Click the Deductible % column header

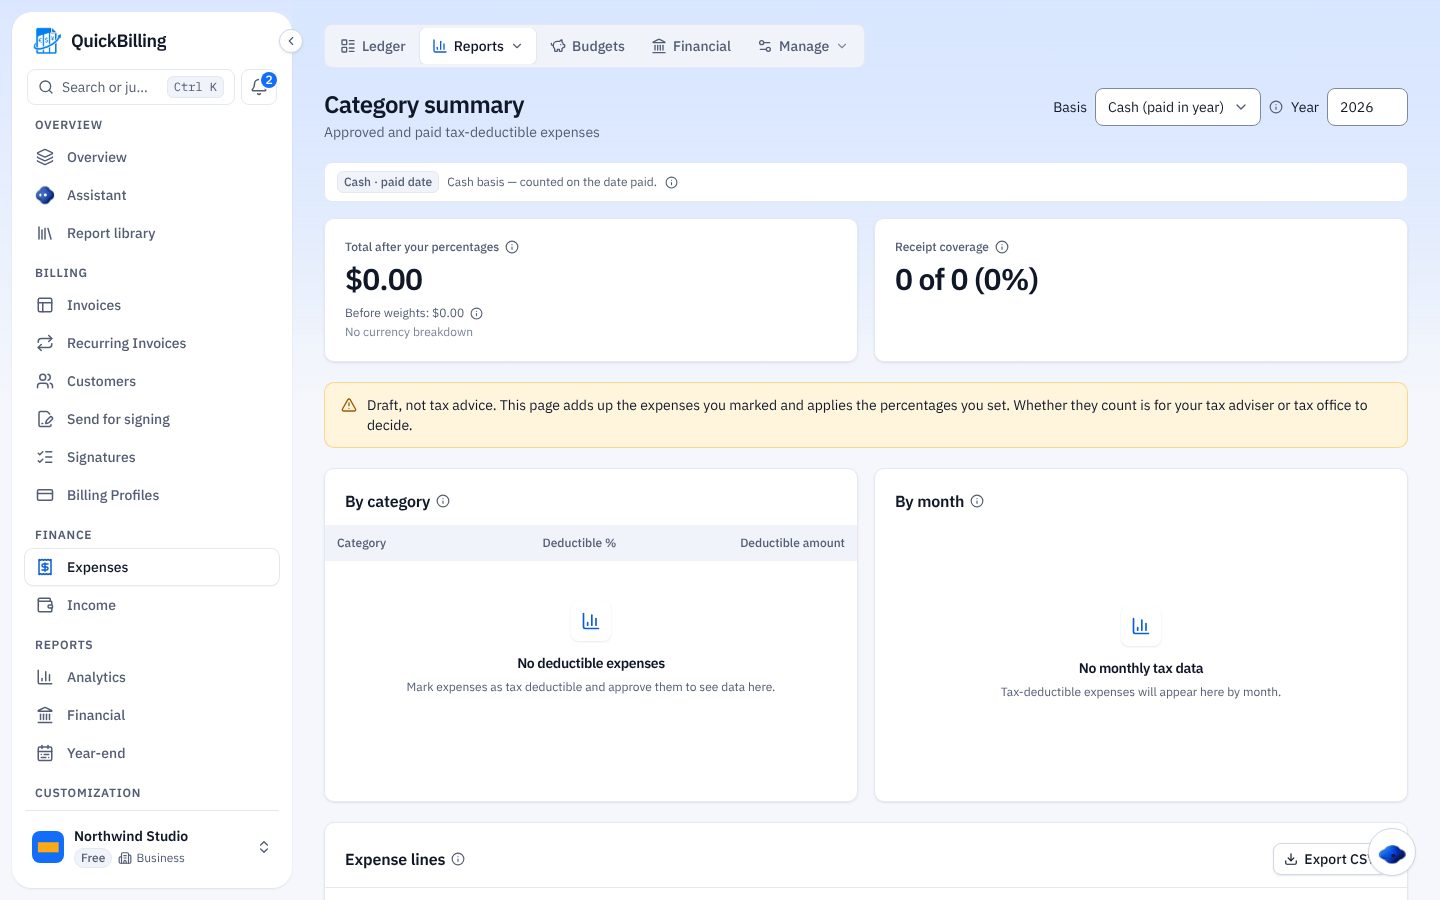tap(579, 543)
